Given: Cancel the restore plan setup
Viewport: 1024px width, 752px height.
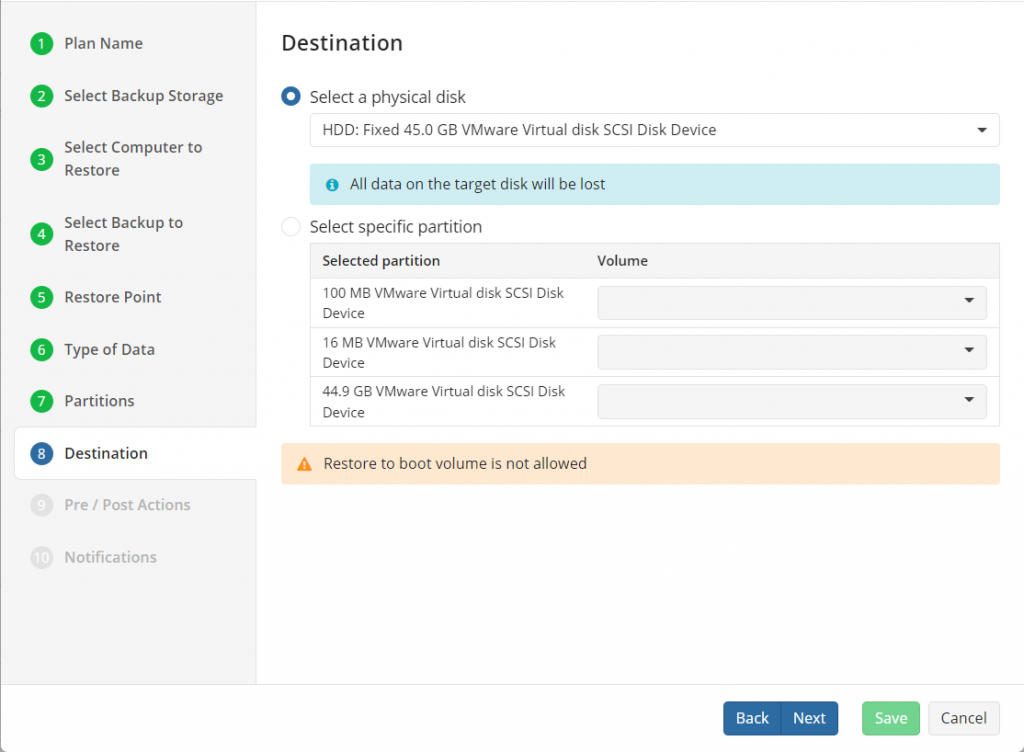Looking at the screenshot, I should pos(963,718).
